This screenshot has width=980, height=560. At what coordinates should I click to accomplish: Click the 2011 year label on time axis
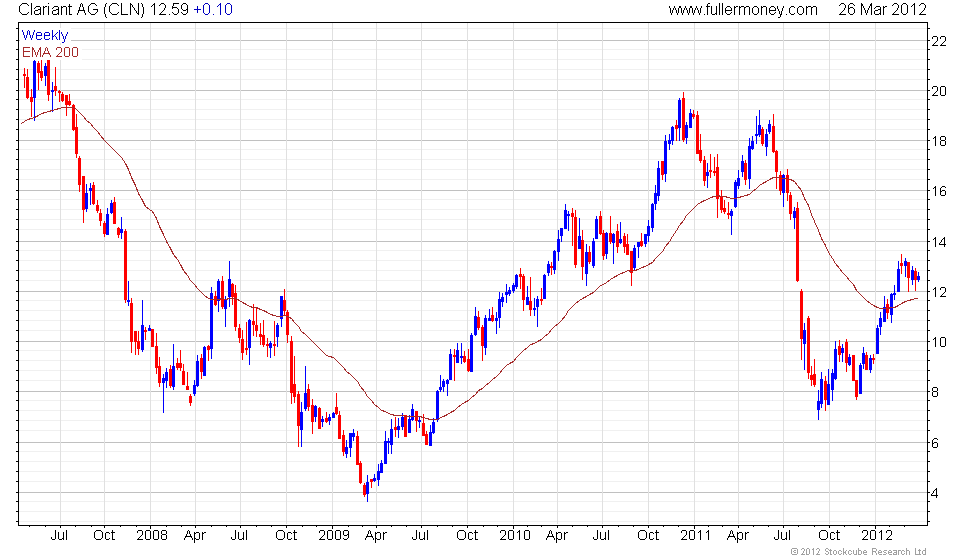pyautogui.click(x=696, y=535)
